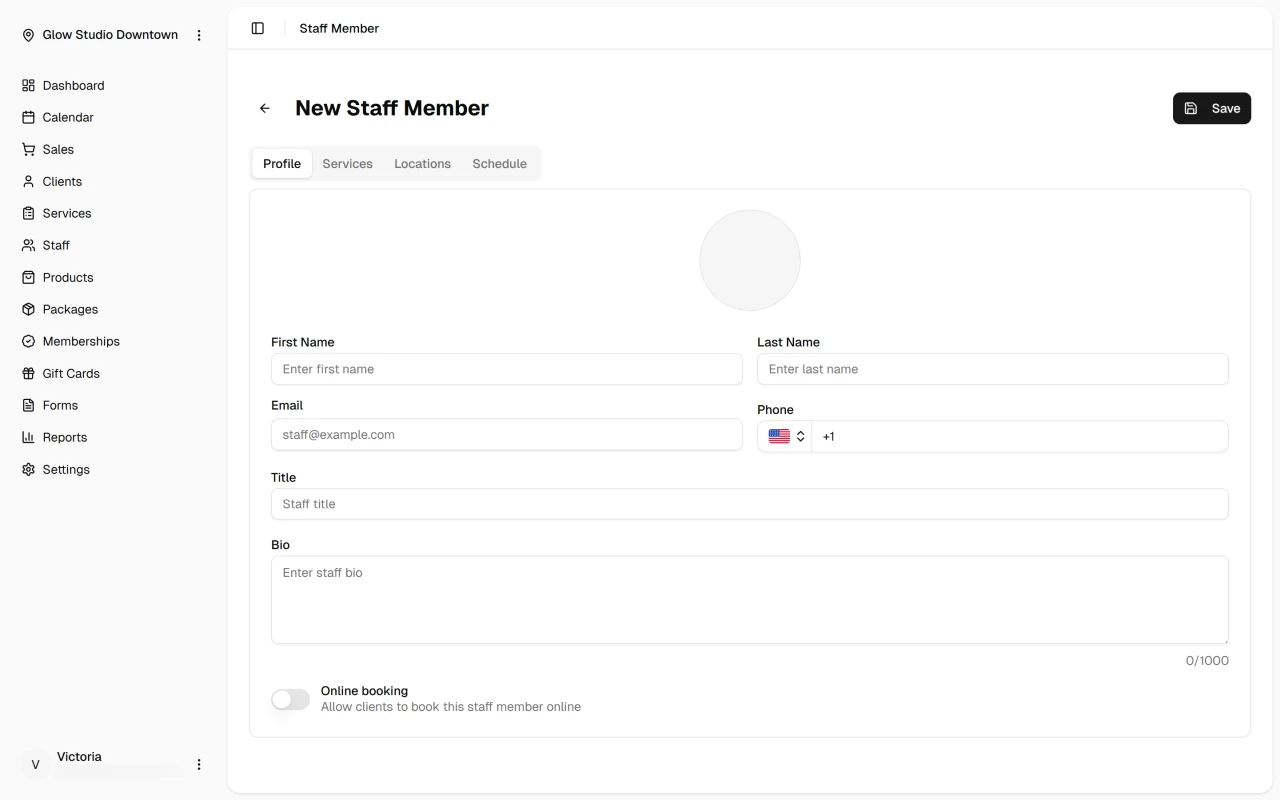This screenshot has height=800, width=1280.
Task: Click the floppy disk icon in Save
Action: [1191, 109]
